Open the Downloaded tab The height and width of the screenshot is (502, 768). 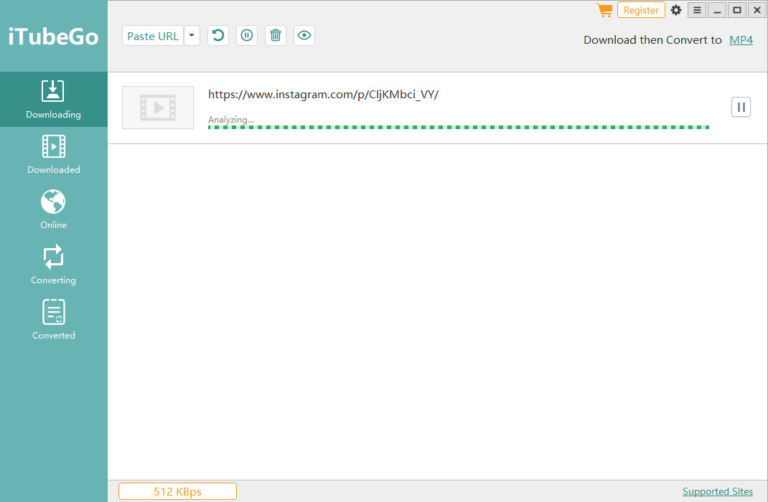pyautogui.click(x=53, y=154)
